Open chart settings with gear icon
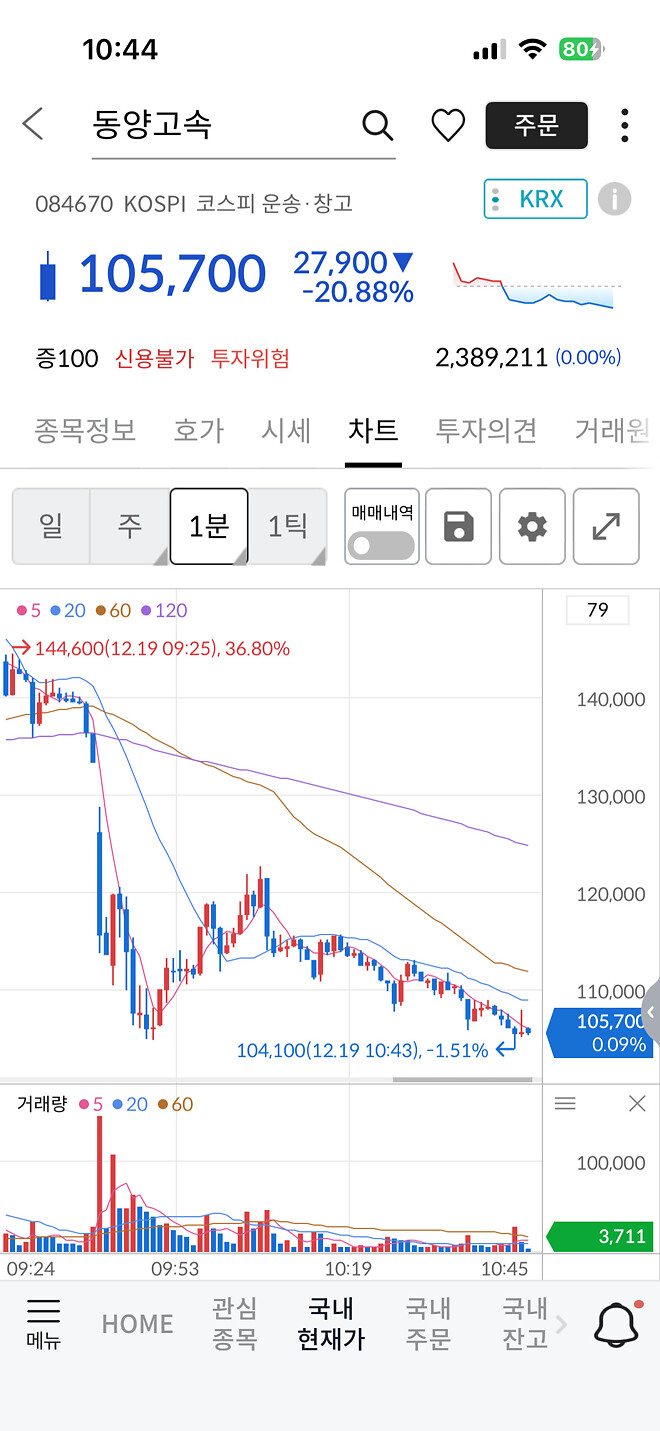 pos(532,526)
